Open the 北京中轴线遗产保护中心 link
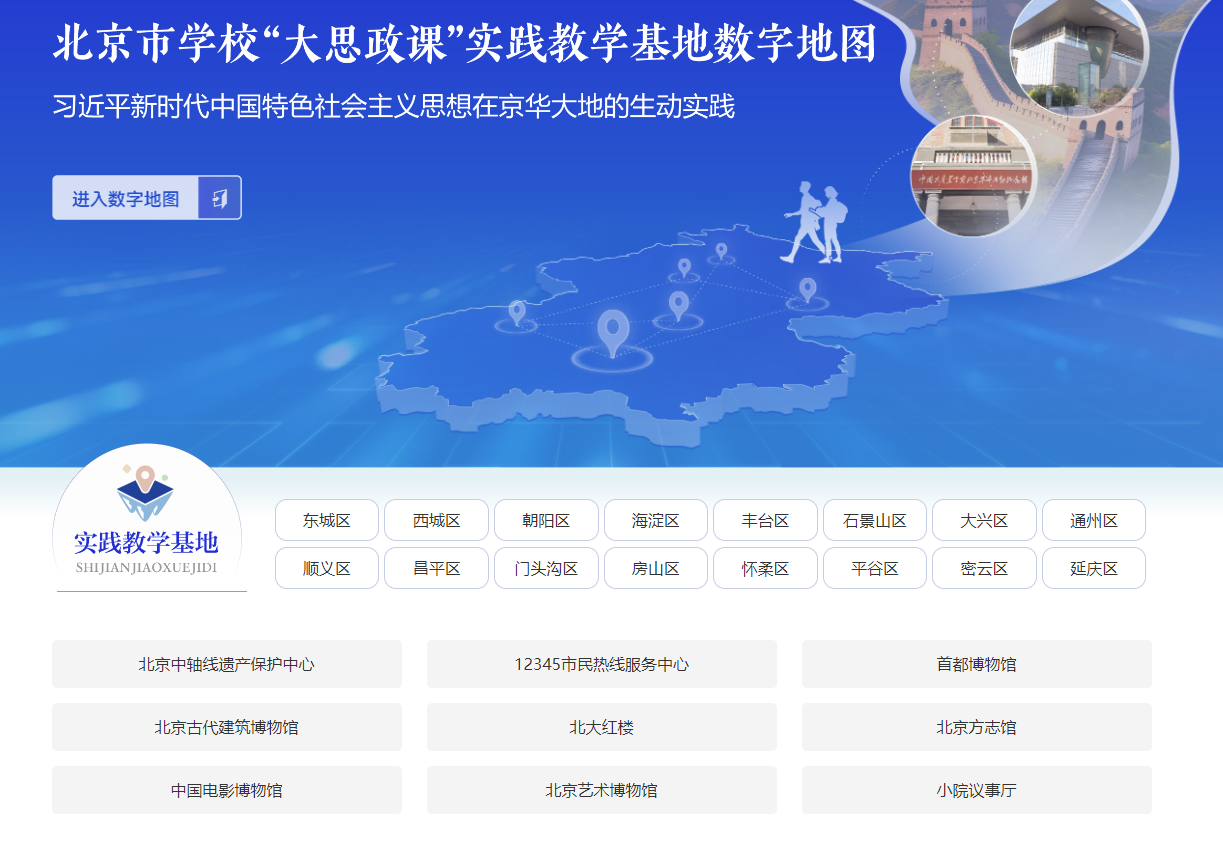1223x841 pixels. (x=227, y=664)
